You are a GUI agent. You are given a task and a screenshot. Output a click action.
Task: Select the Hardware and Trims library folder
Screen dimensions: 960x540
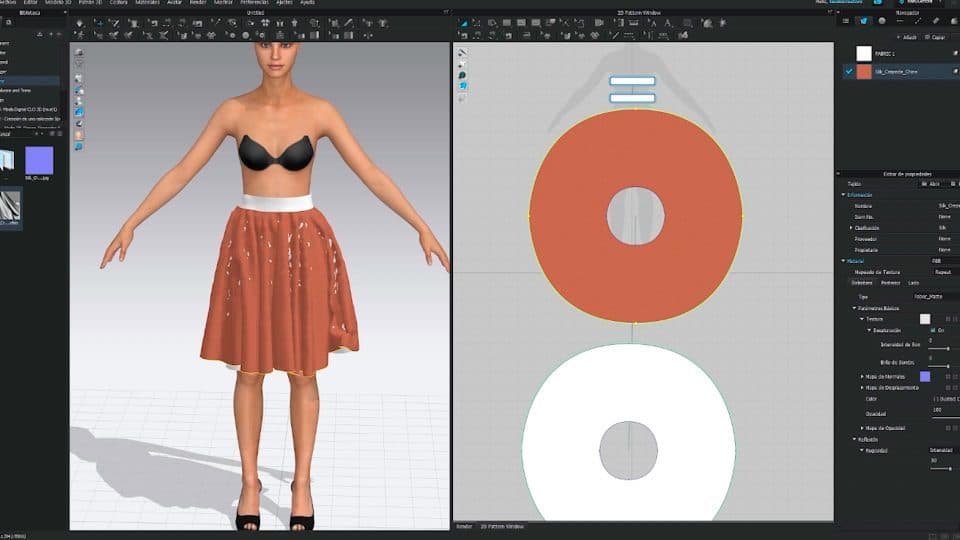click(15, 90)
